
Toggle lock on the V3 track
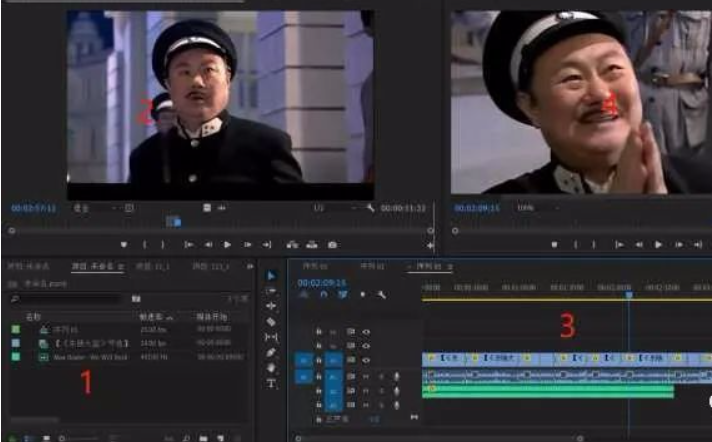(319, 332)
